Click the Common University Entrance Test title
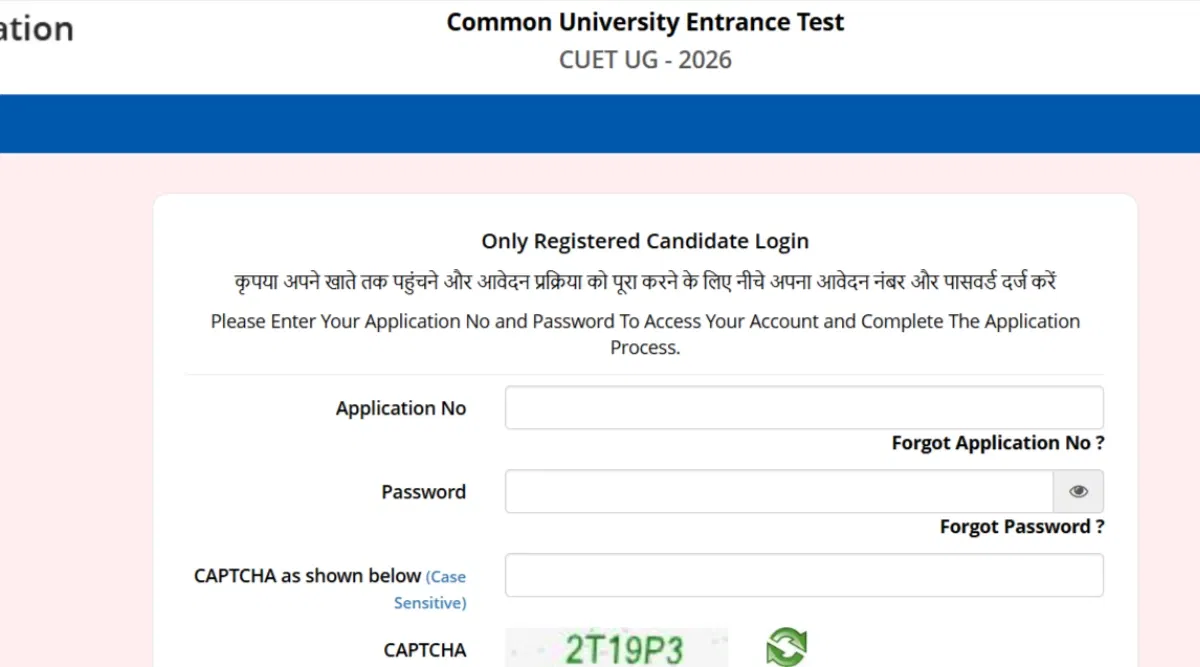 [x=645, y=22]
